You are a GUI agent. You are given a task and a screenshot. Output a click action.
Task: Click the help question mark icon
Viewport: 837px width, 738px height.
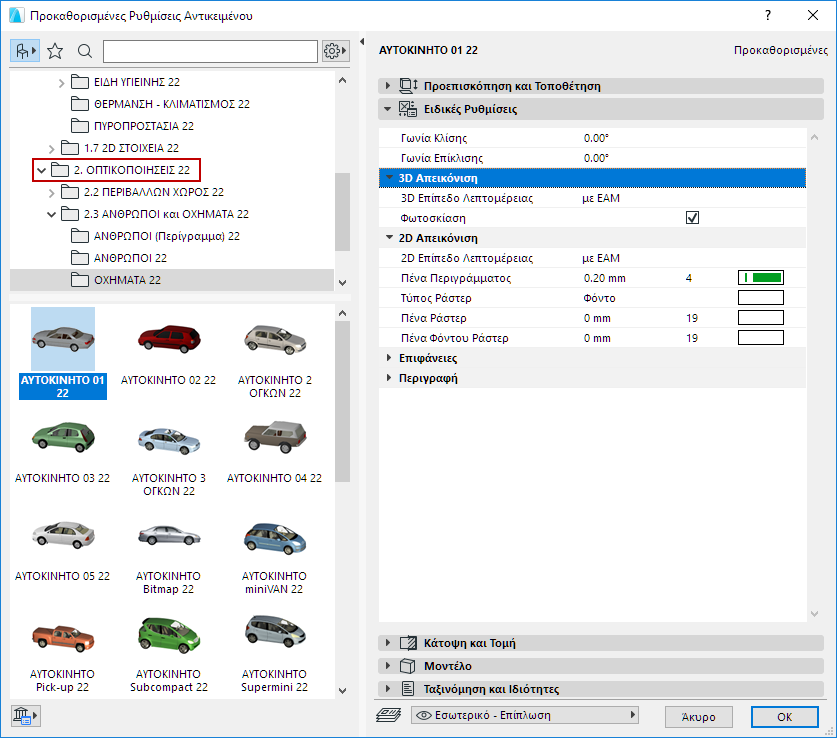click(x=767, y=16)
